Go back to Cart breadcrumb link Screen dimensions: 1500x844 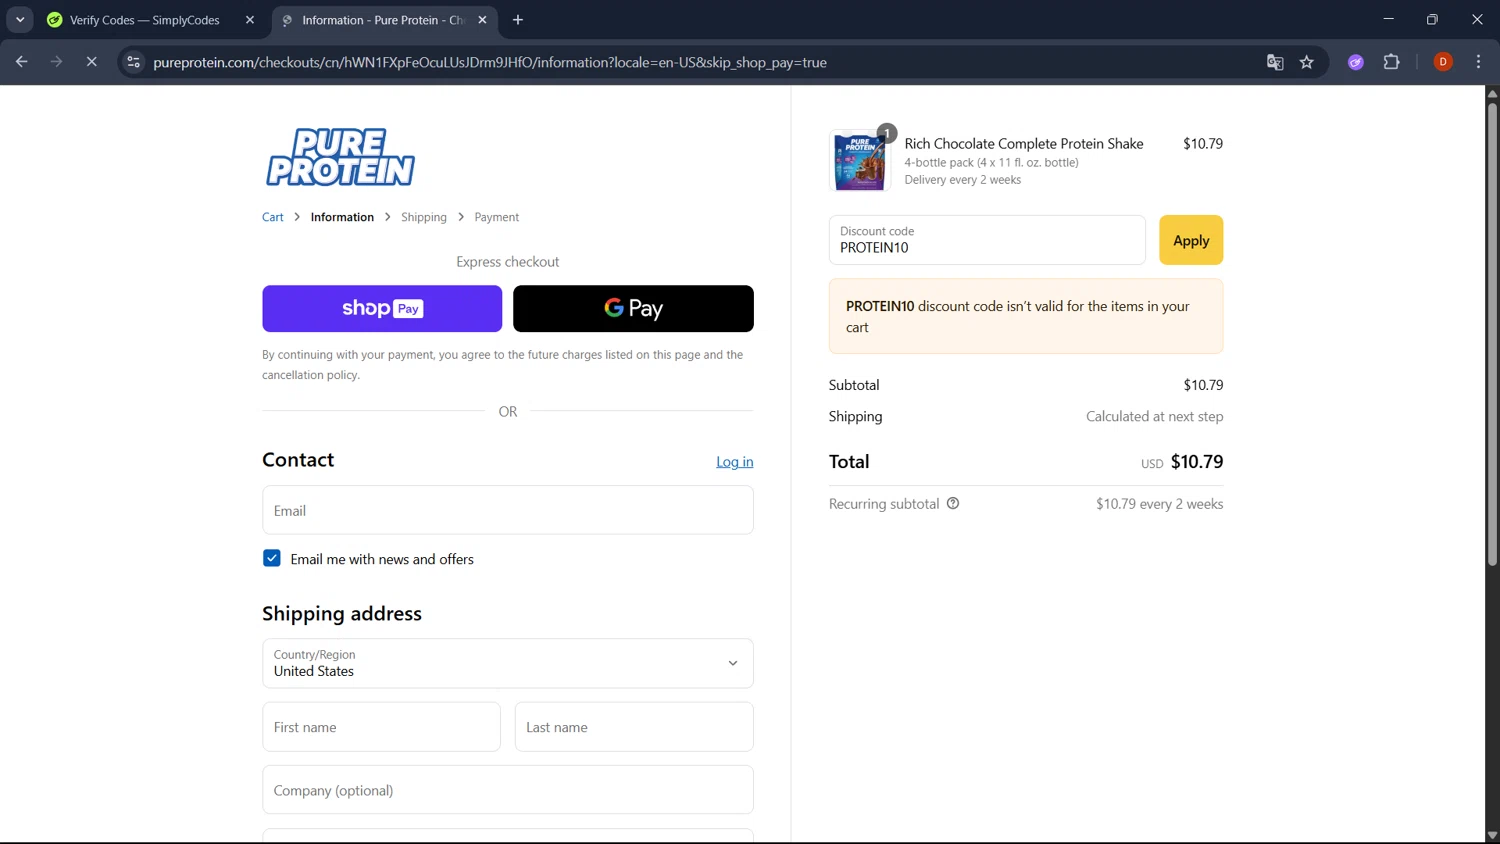coord(273,217)
